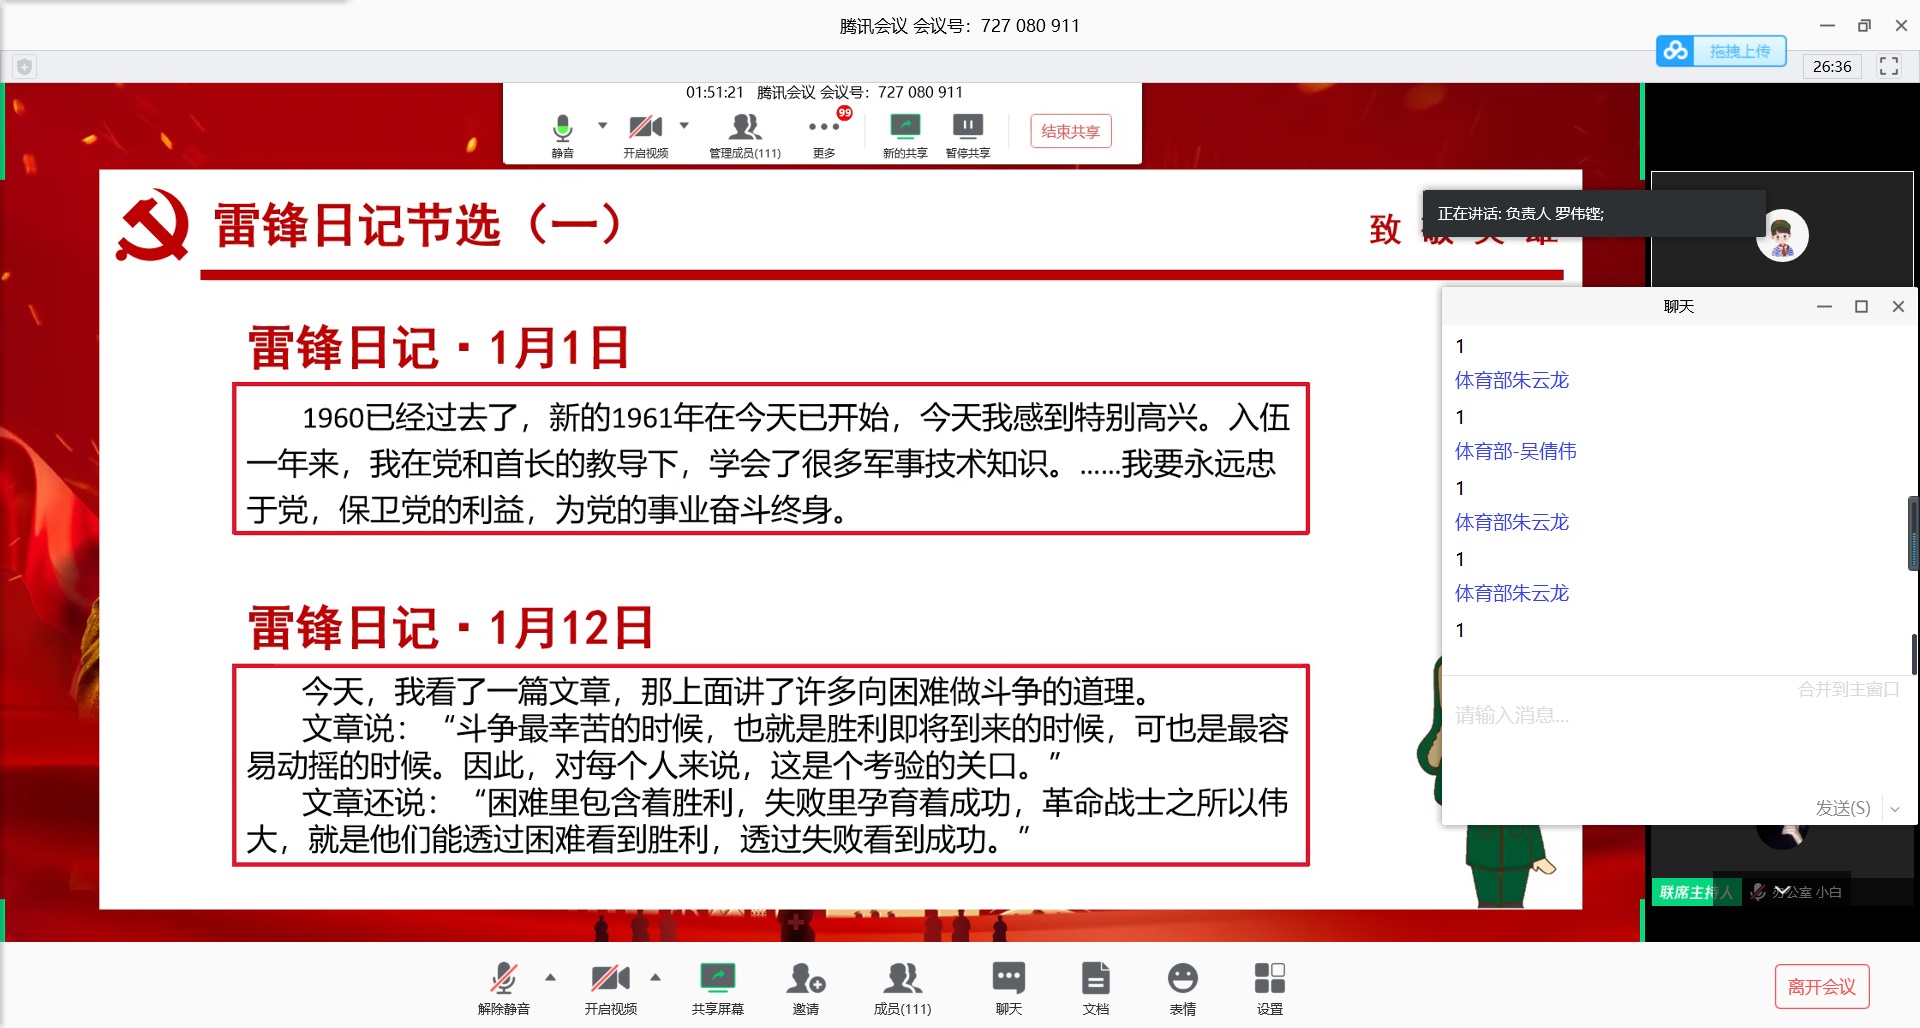Open the 聊天 chat from the bottom bar

[1009, 988]
